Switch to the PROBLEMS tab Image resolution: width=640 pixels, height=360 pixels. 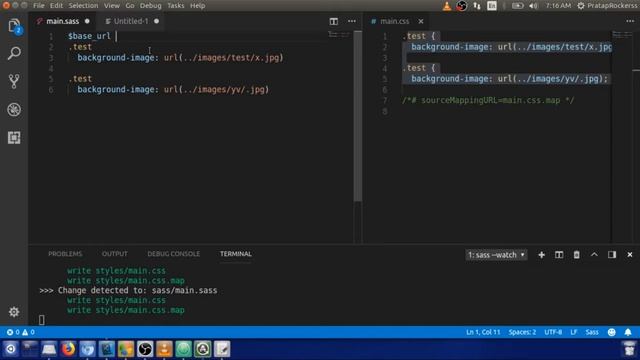(x=65, y=254)
